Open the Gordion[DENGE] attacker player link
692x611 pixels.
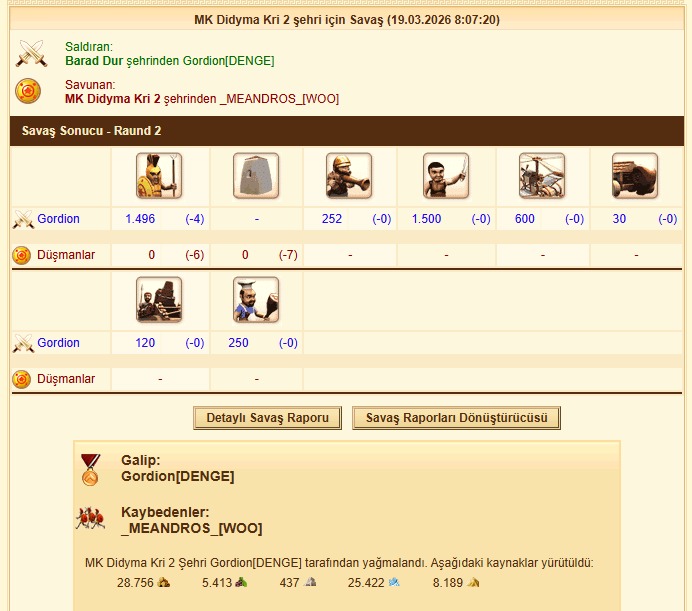point(229,61)
